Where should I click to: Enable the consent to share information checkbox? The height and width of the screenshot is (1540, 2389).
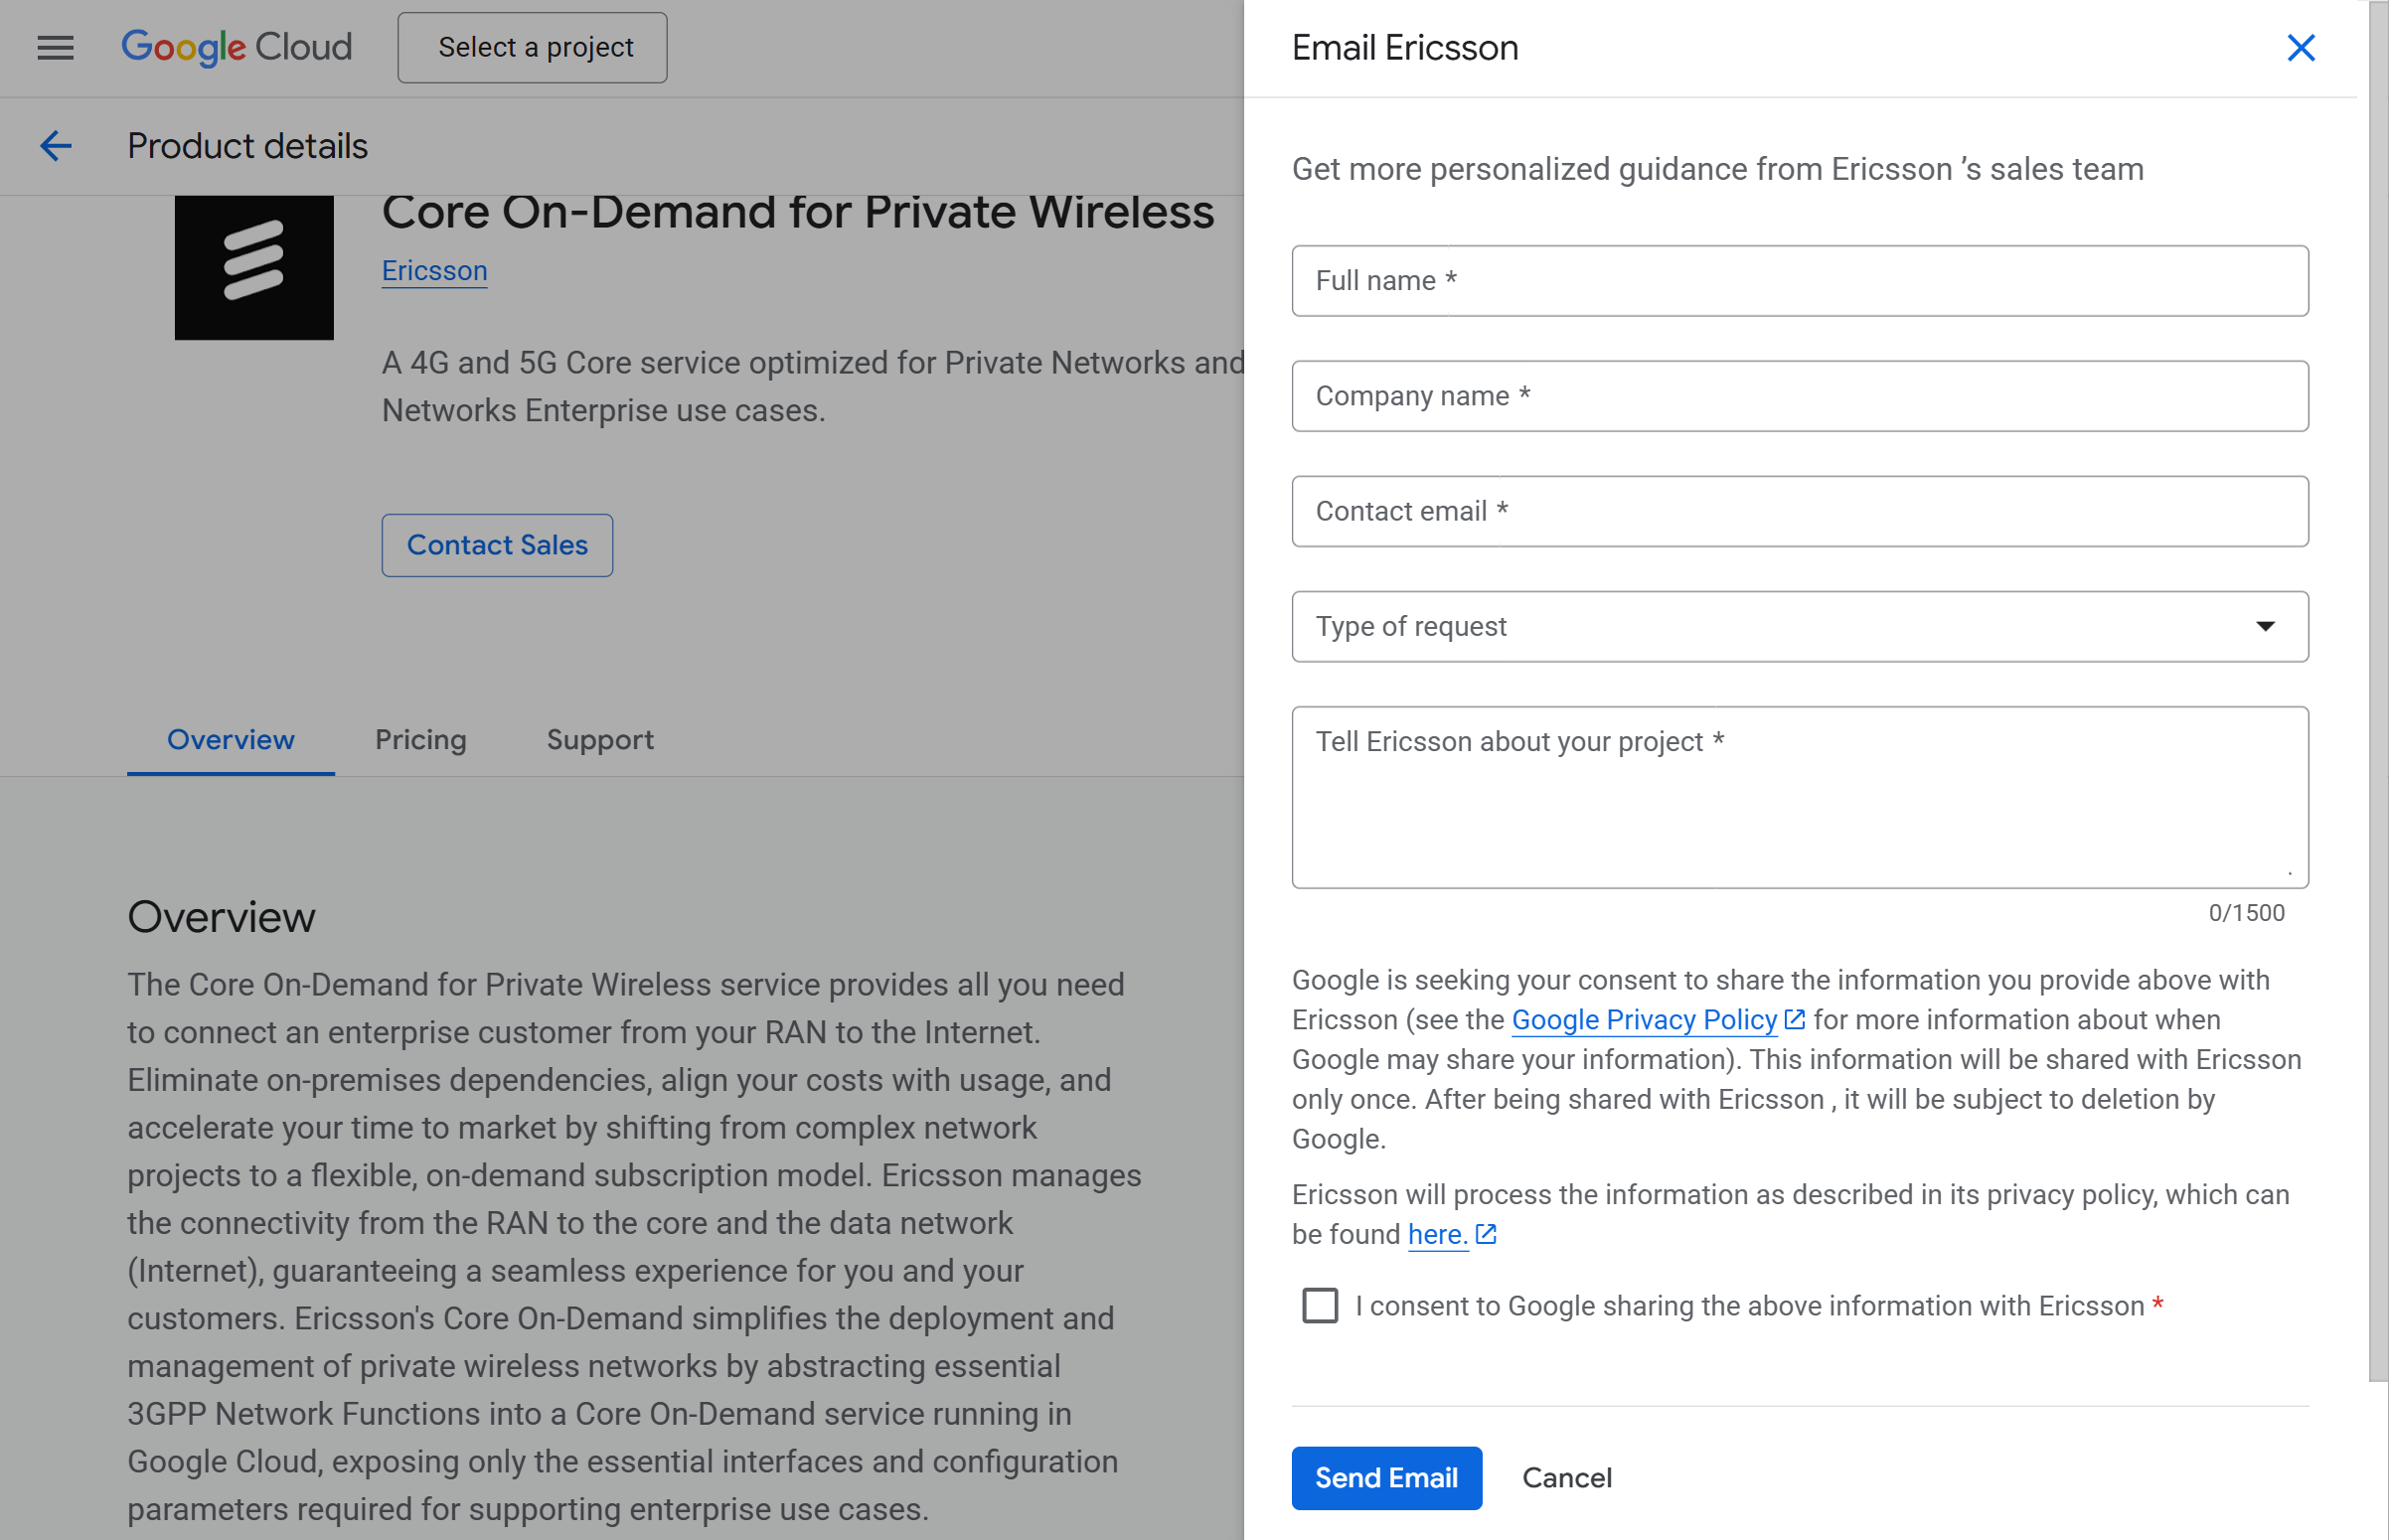coord(1318,1305)
